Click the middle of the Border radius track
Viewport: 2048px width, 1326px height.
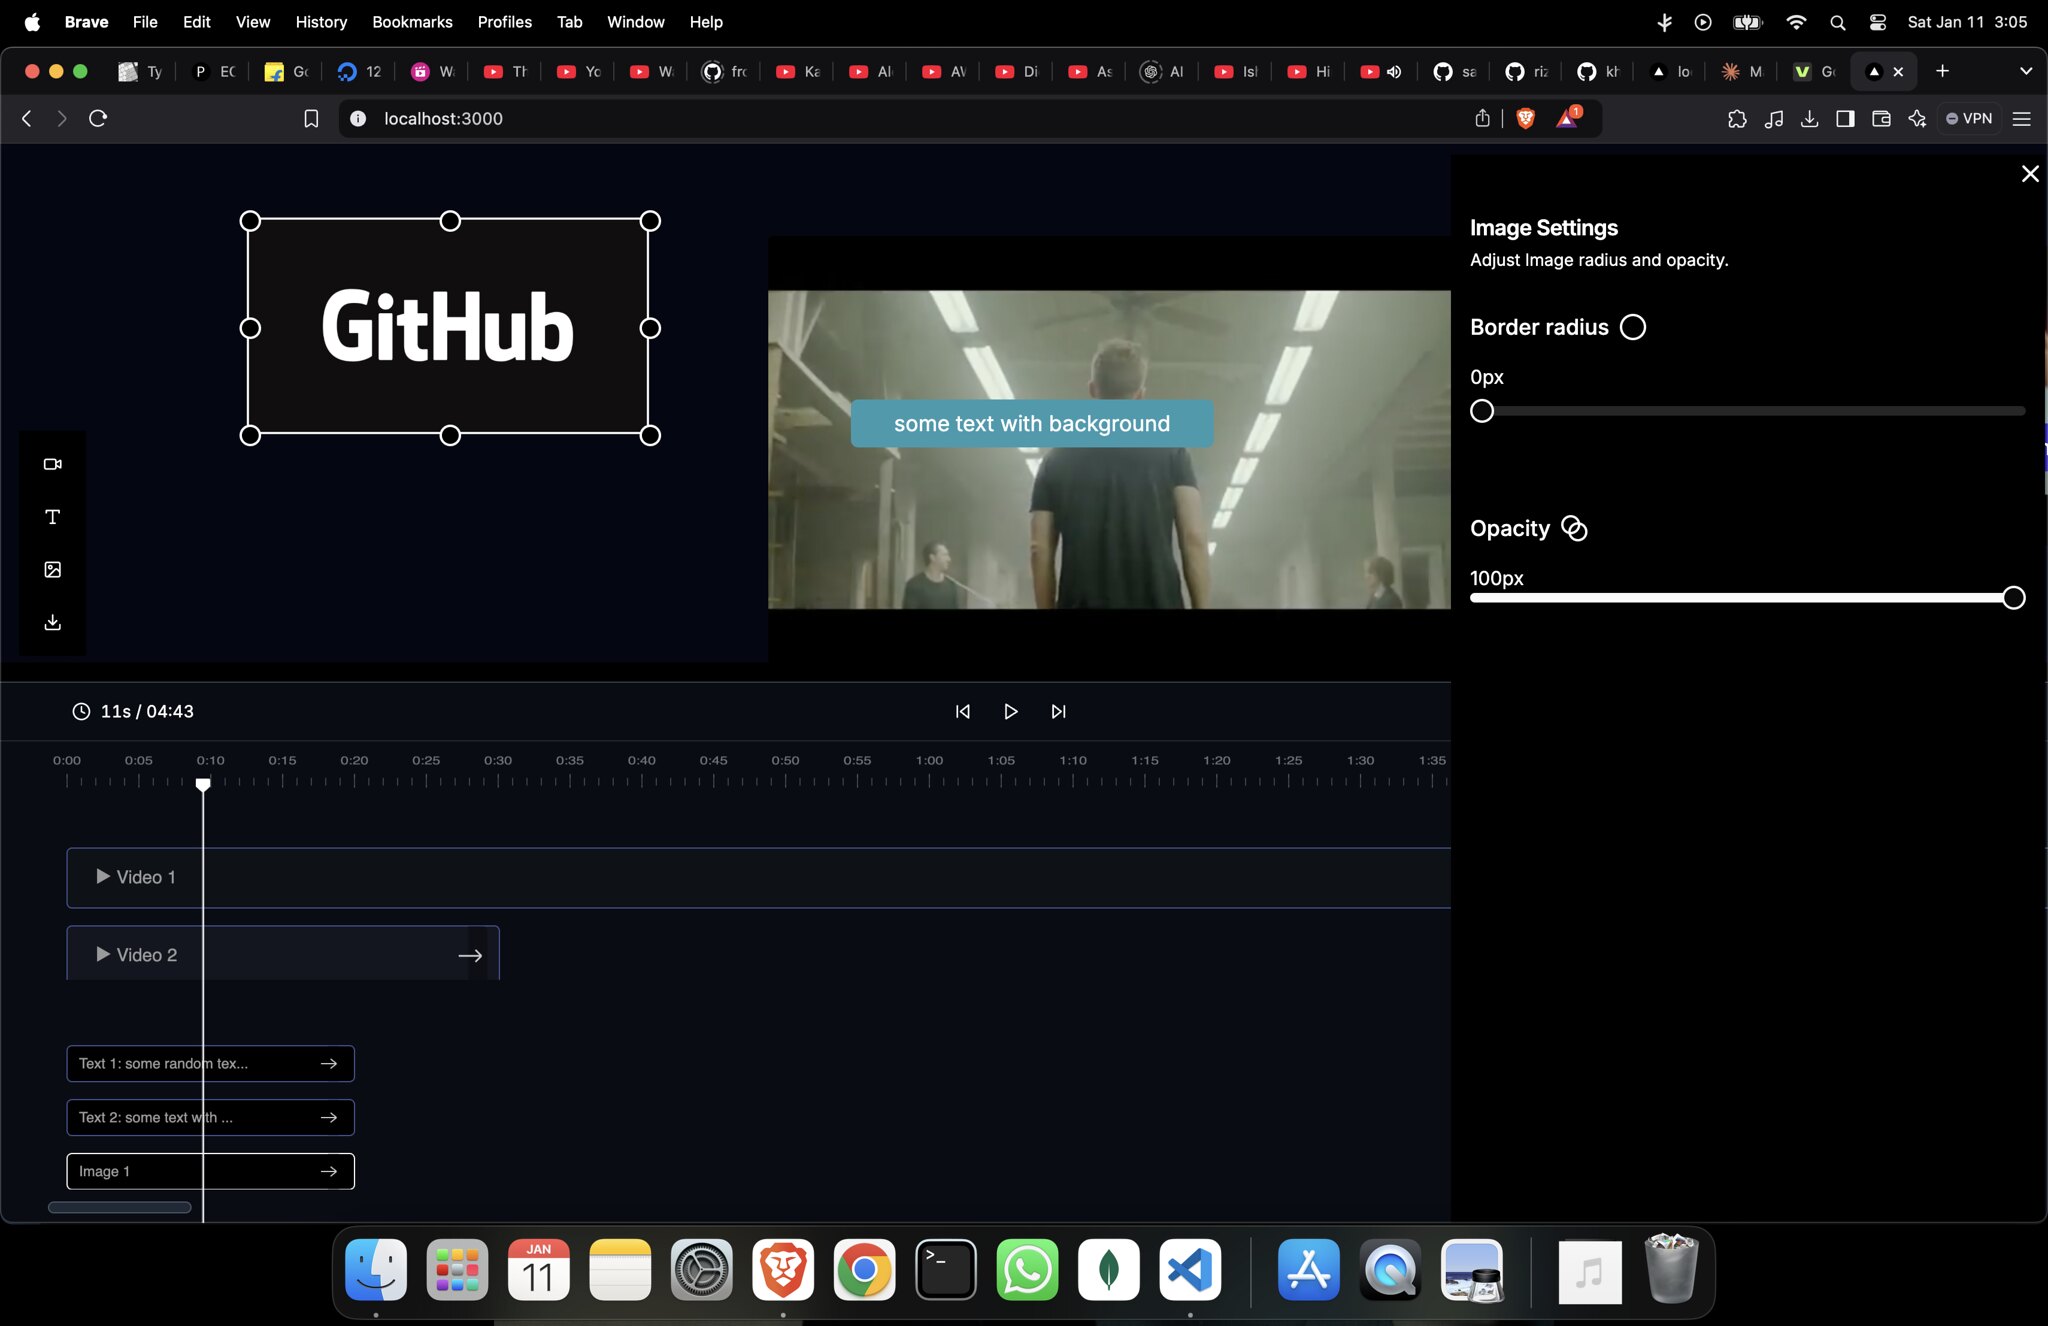click(1748, 411)
